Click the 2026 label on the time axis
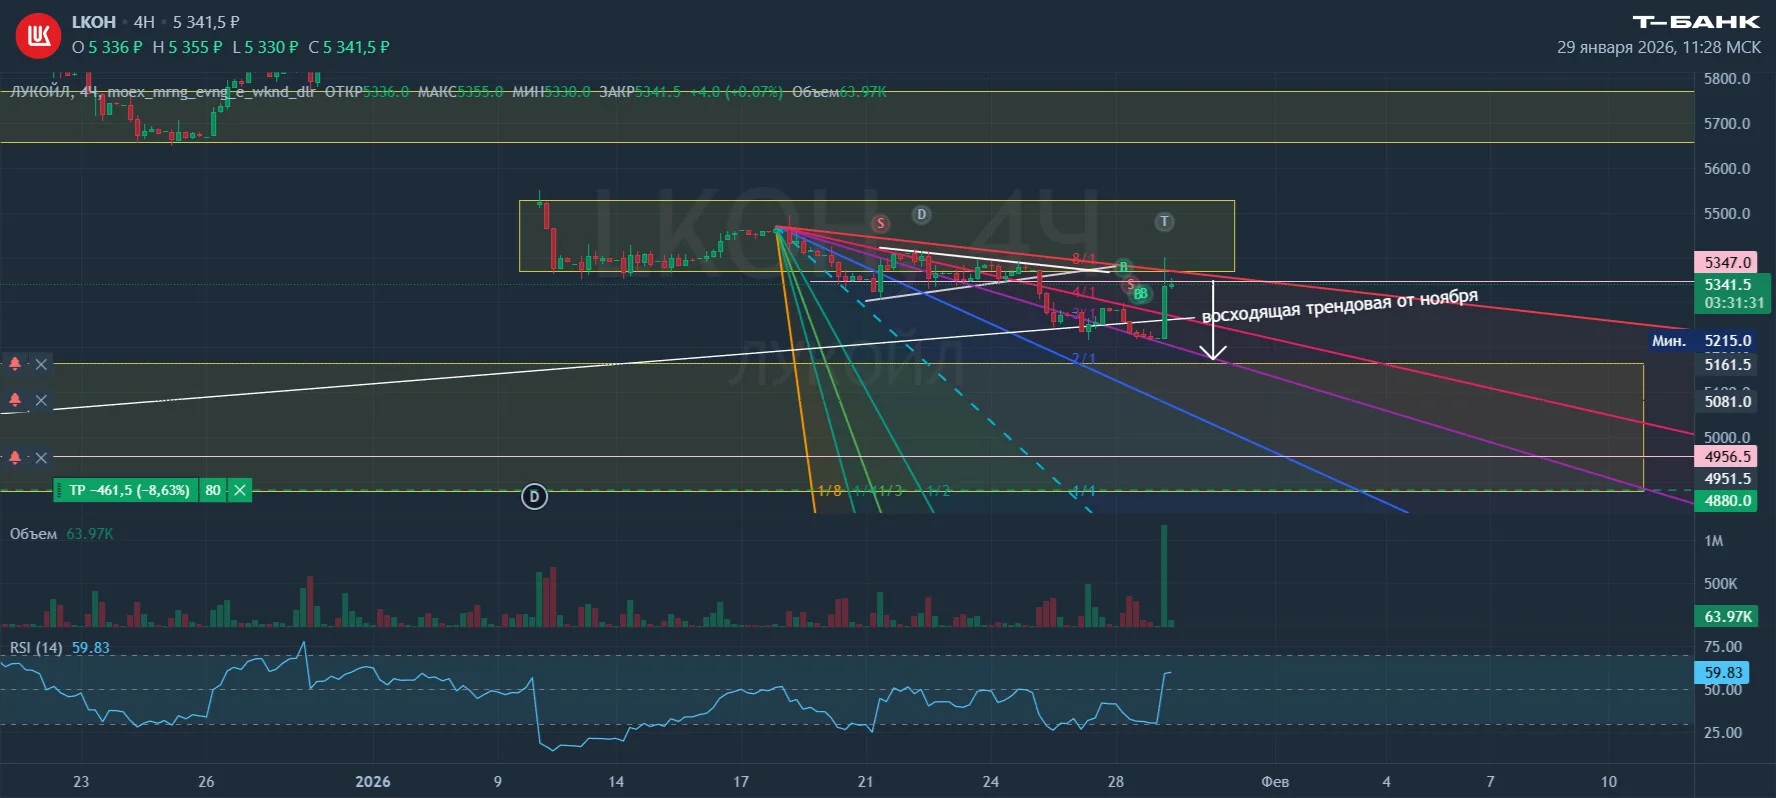1776x798 pixels. tap(373, 782)
